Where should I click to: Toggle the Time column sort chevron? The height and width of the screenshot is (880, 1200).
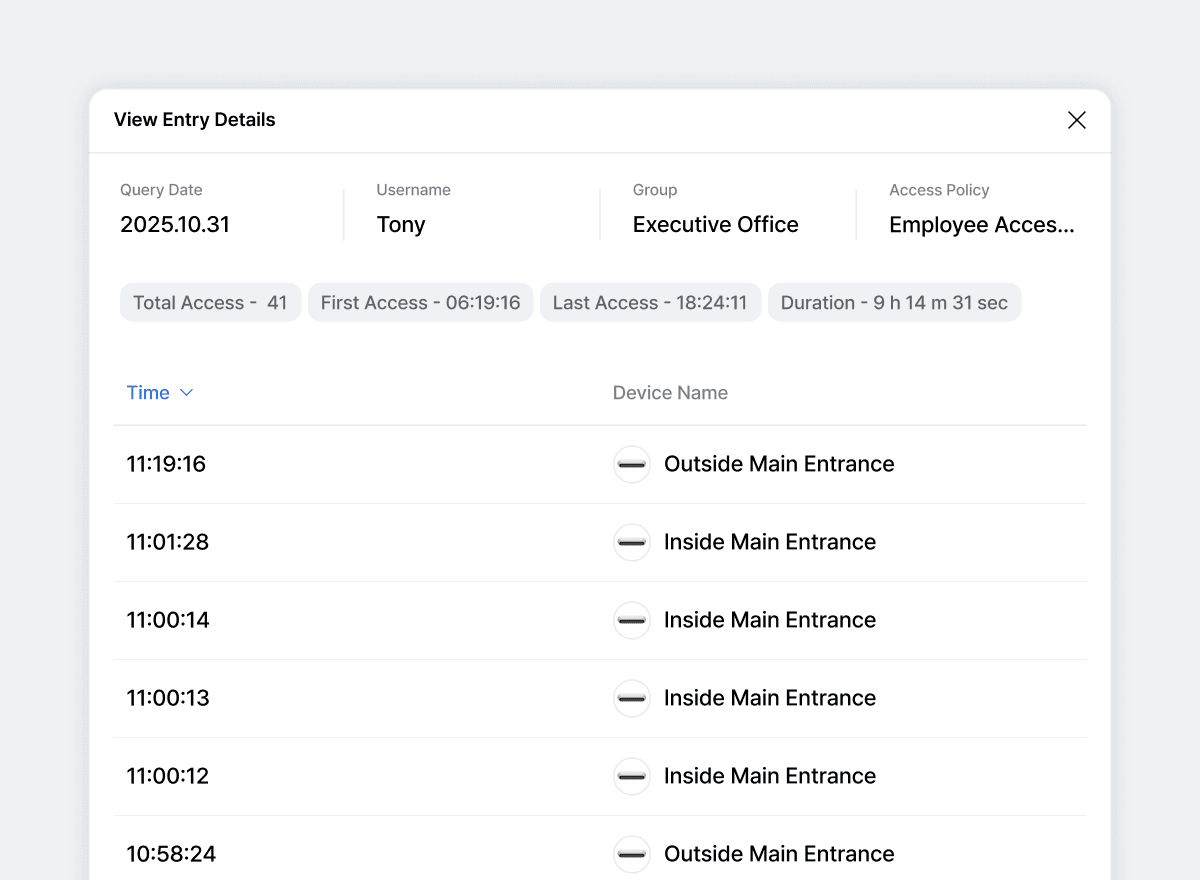coord(186,393)
